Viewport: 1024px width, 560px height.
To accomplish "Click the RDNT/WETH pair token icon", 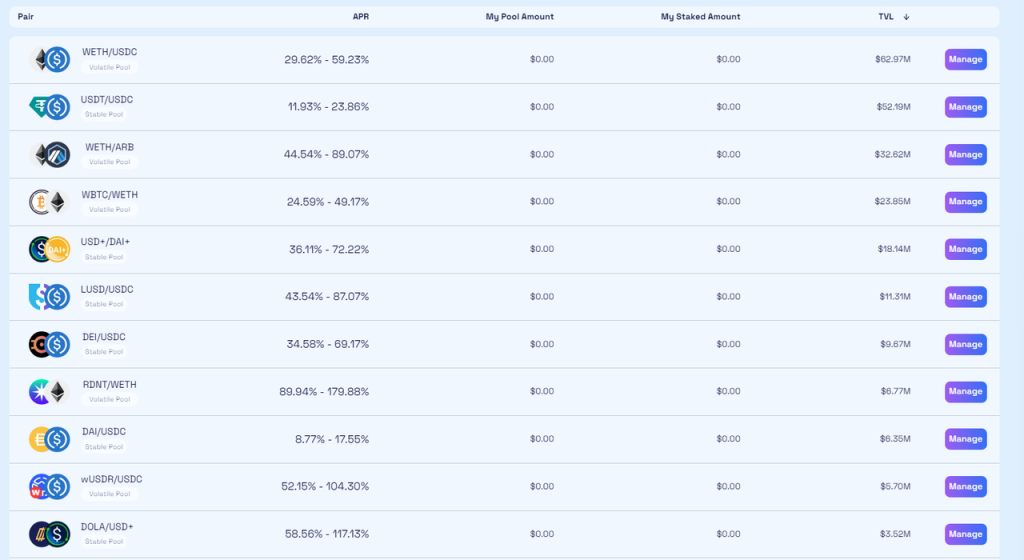I will point(49,392).
